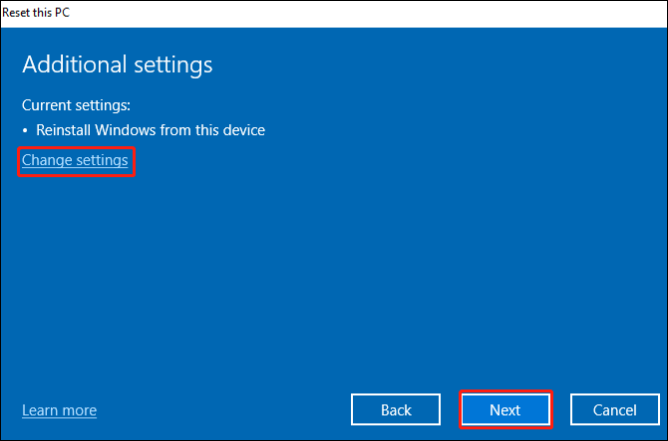Viewport: 668px width, 441px height.
Task: Proceed by clicking Next
Action: click(x=505, y=410)
